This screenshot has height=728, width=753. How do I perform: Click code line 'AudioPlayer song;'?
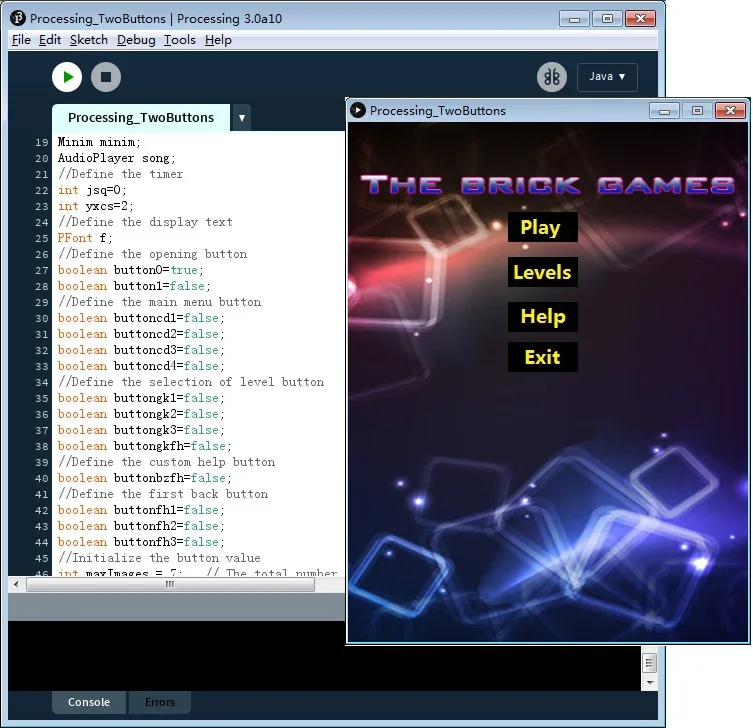tap(117, 158)
